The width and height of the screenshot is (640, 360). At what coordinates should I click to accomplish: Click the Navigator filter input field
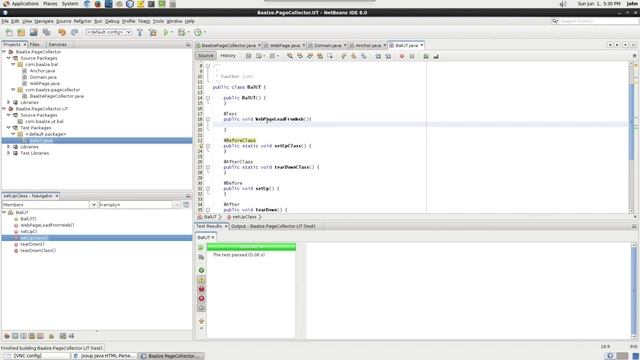click(136, 204)
